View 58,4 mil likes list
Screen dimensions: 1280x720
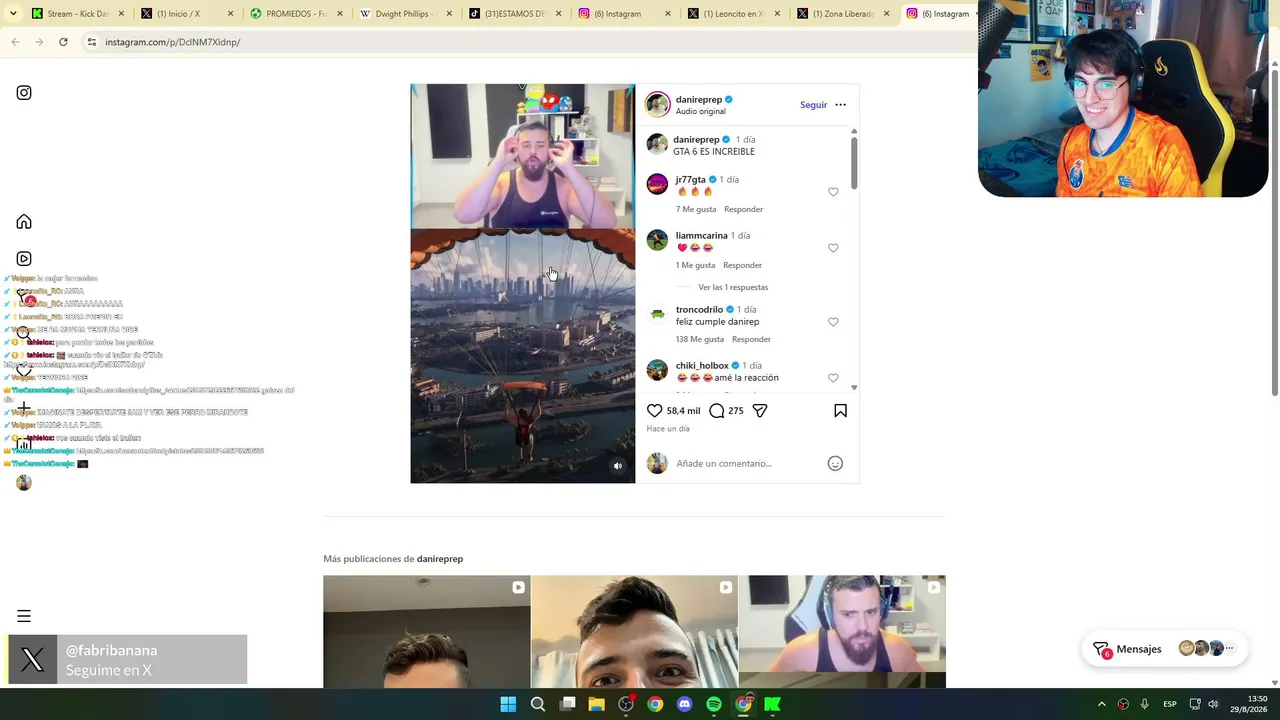tap(684, 411)
